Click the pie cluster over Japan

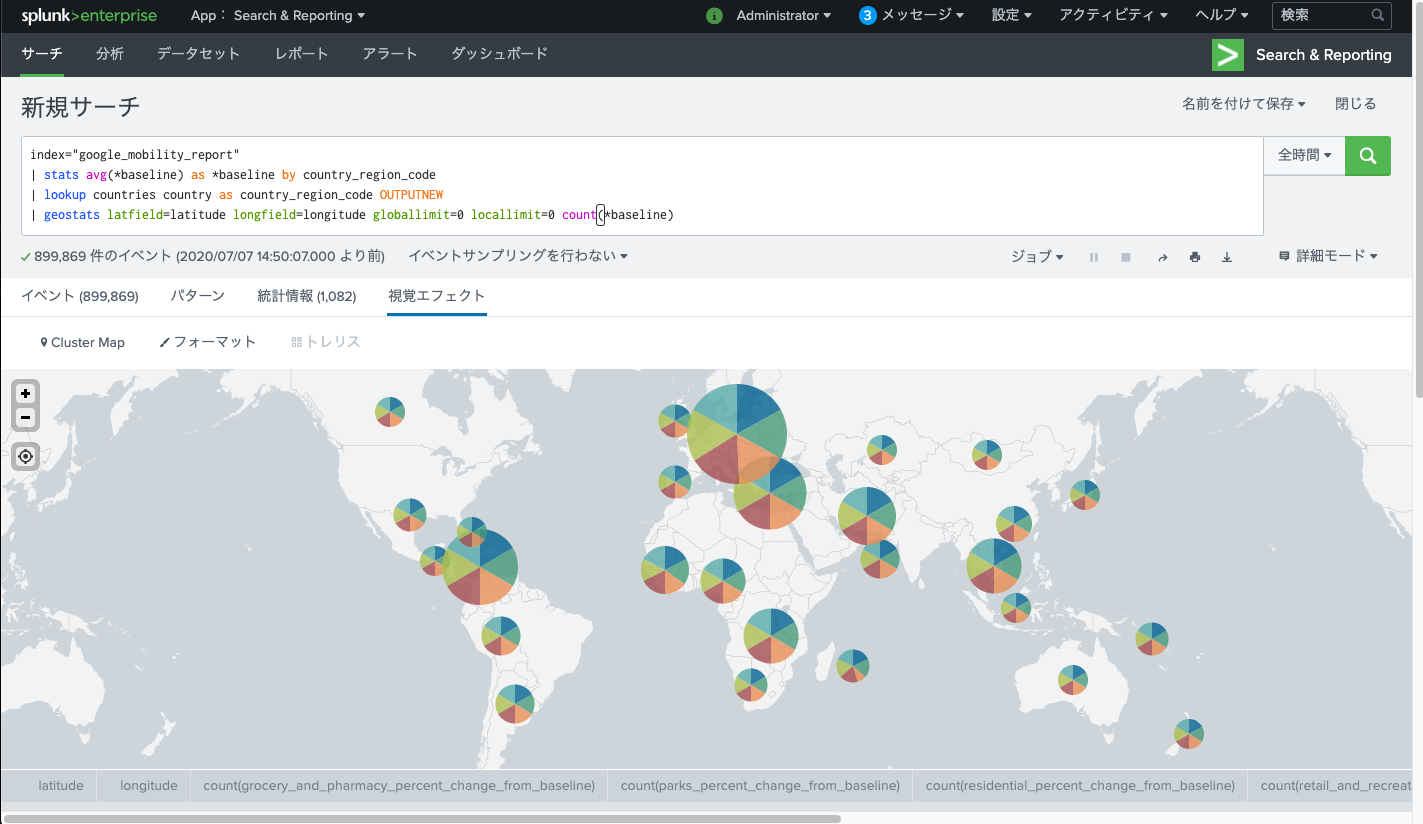pos(1085,494)
